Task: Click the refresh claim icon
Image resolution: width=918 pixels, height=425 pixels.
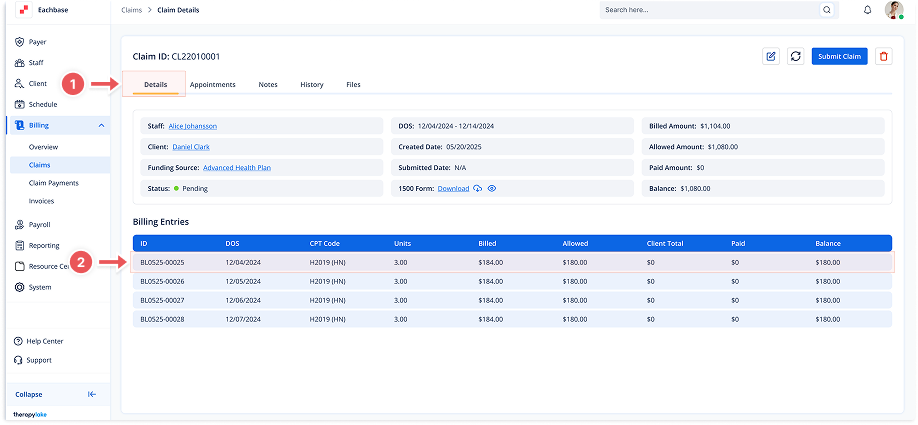Action: [x=795, y=56]
